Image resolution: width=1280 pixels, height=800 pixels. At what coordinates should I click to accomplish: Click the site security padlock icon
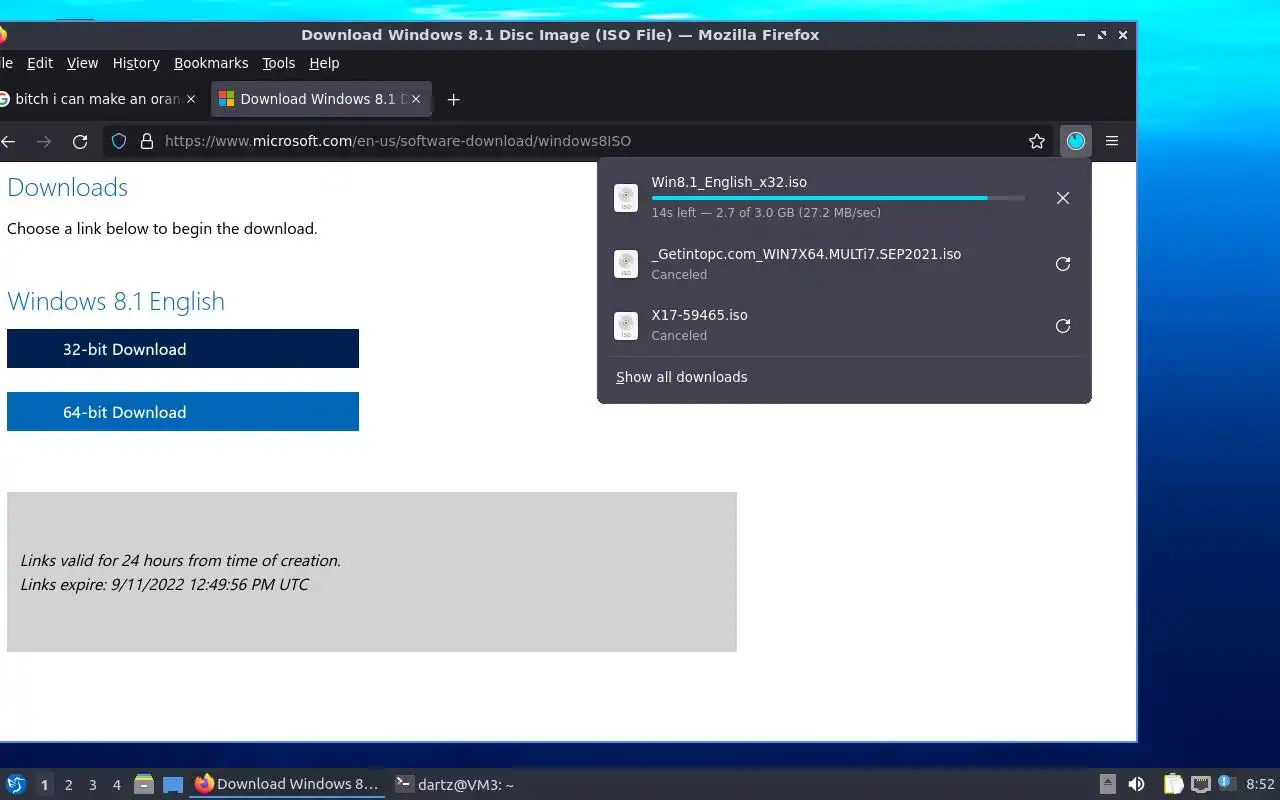(147, 141)
